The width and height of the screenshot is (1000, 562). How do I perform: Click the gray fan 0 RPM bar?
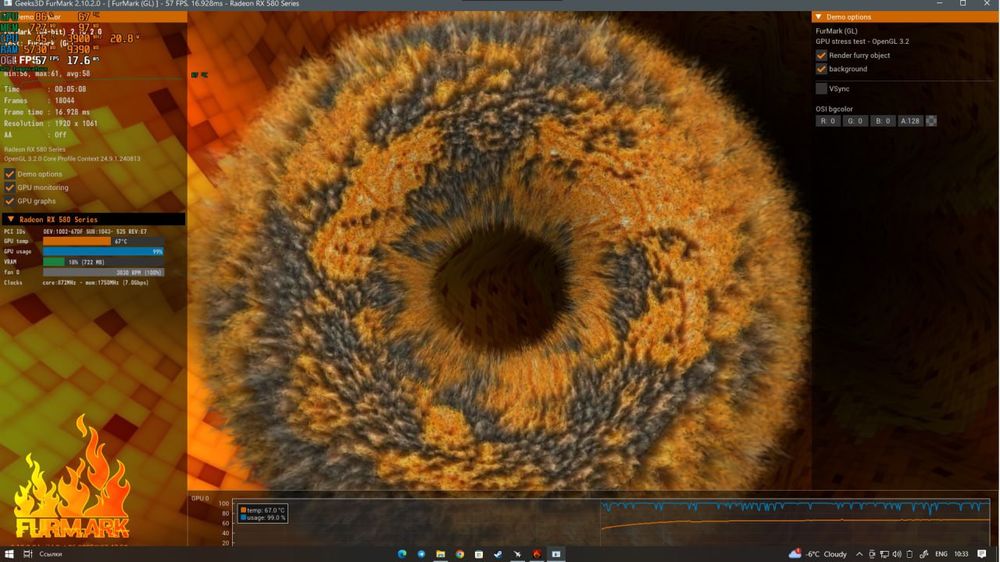(x=103, y=272)
